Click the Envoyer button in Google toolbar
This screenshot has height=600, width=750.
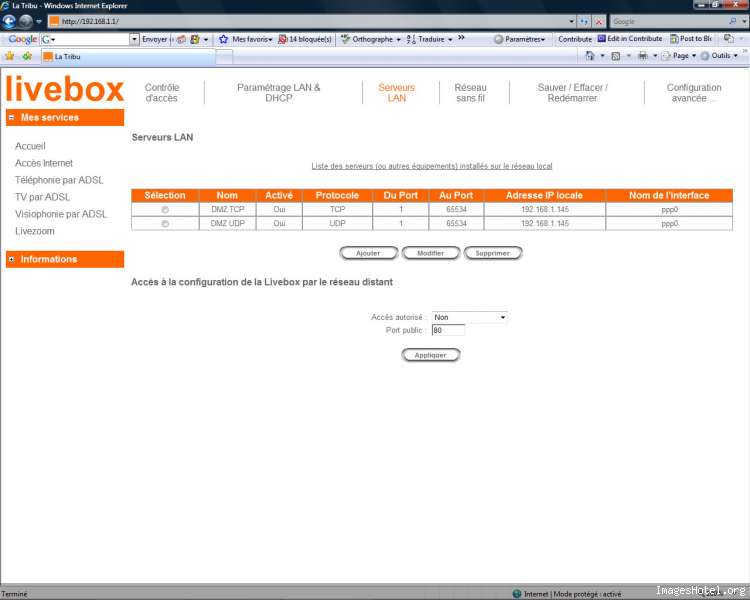click(x=154, y=39)
